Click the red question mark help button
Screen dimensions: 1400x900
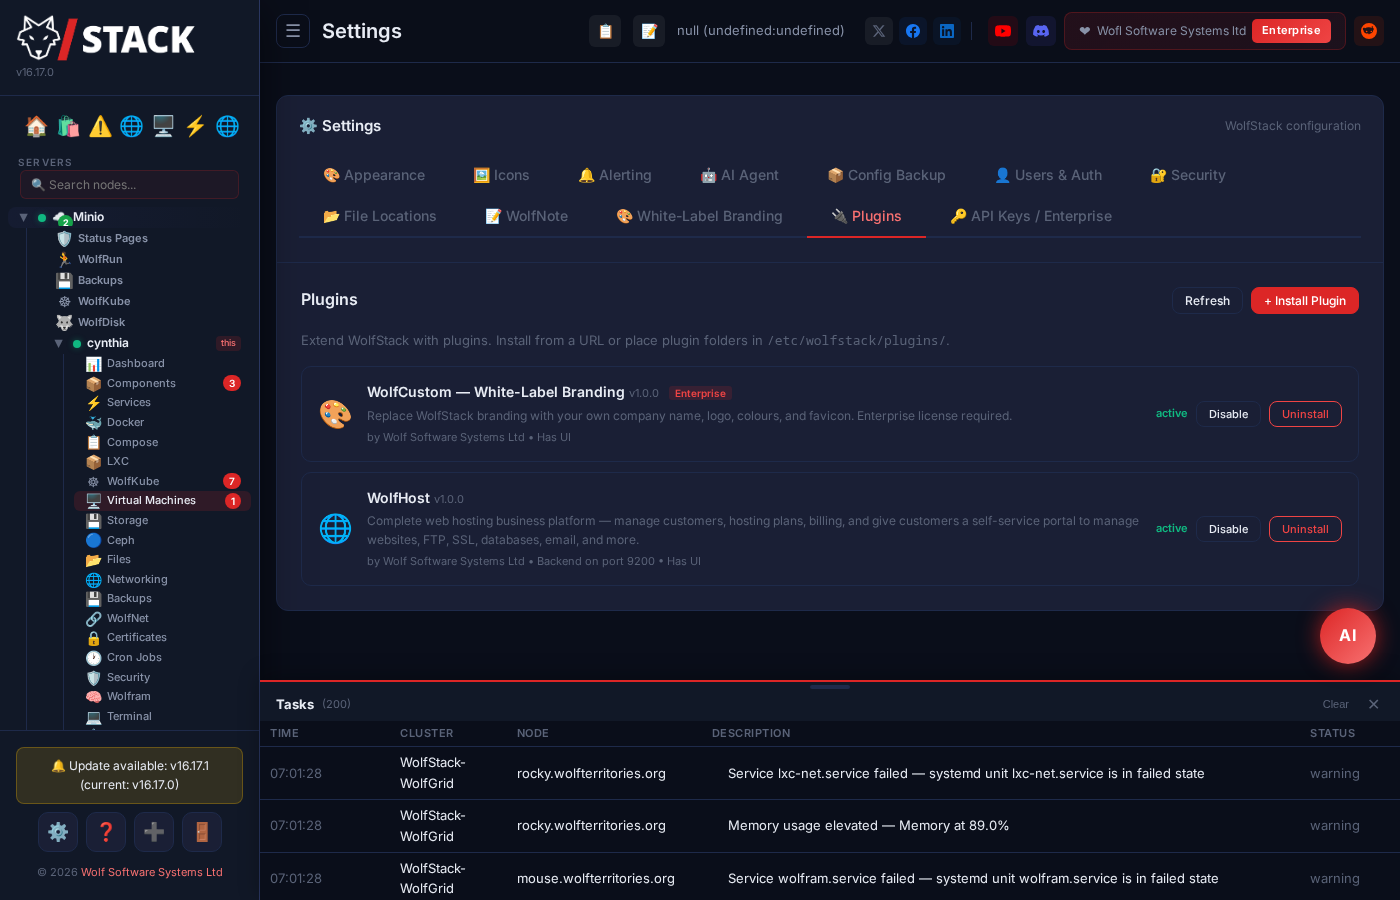tap(106, 832)
